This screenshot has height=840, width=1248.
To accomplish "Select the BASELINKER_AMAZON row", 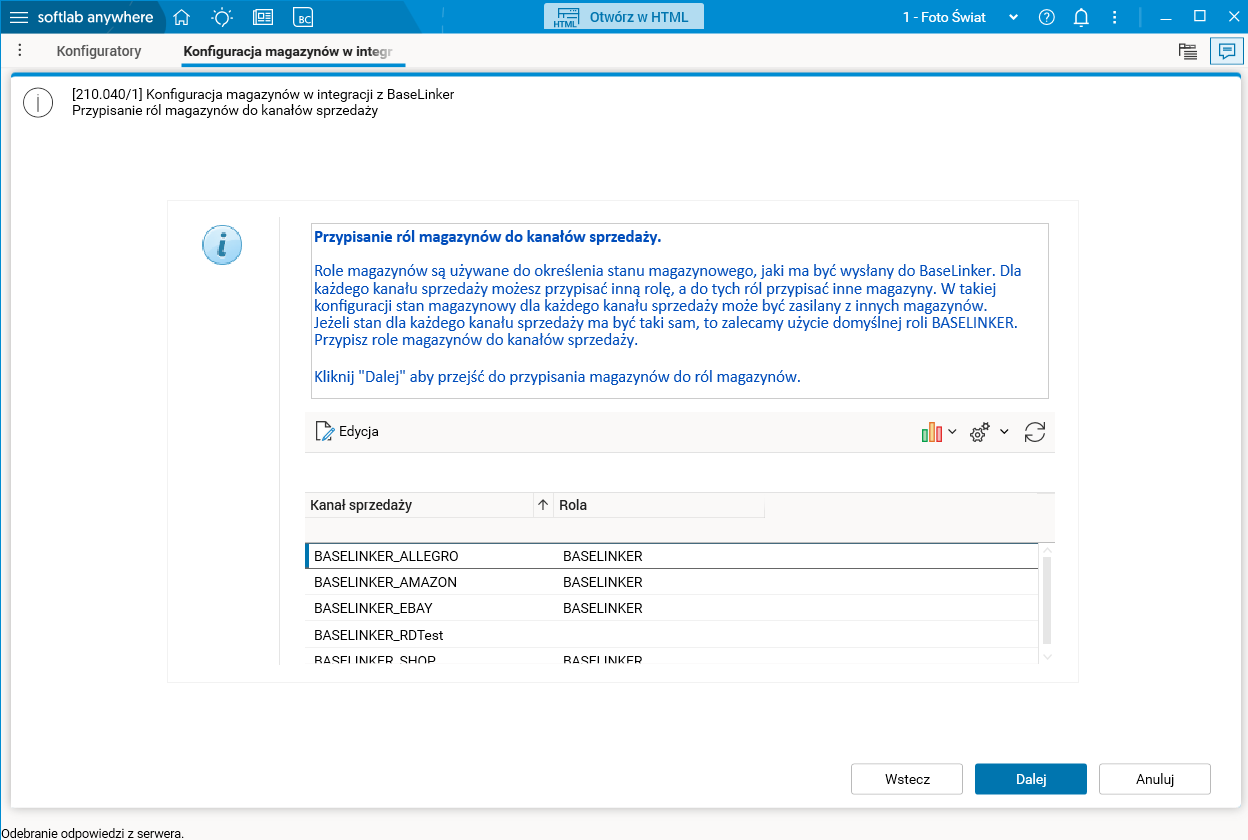I will pos(671,582).
